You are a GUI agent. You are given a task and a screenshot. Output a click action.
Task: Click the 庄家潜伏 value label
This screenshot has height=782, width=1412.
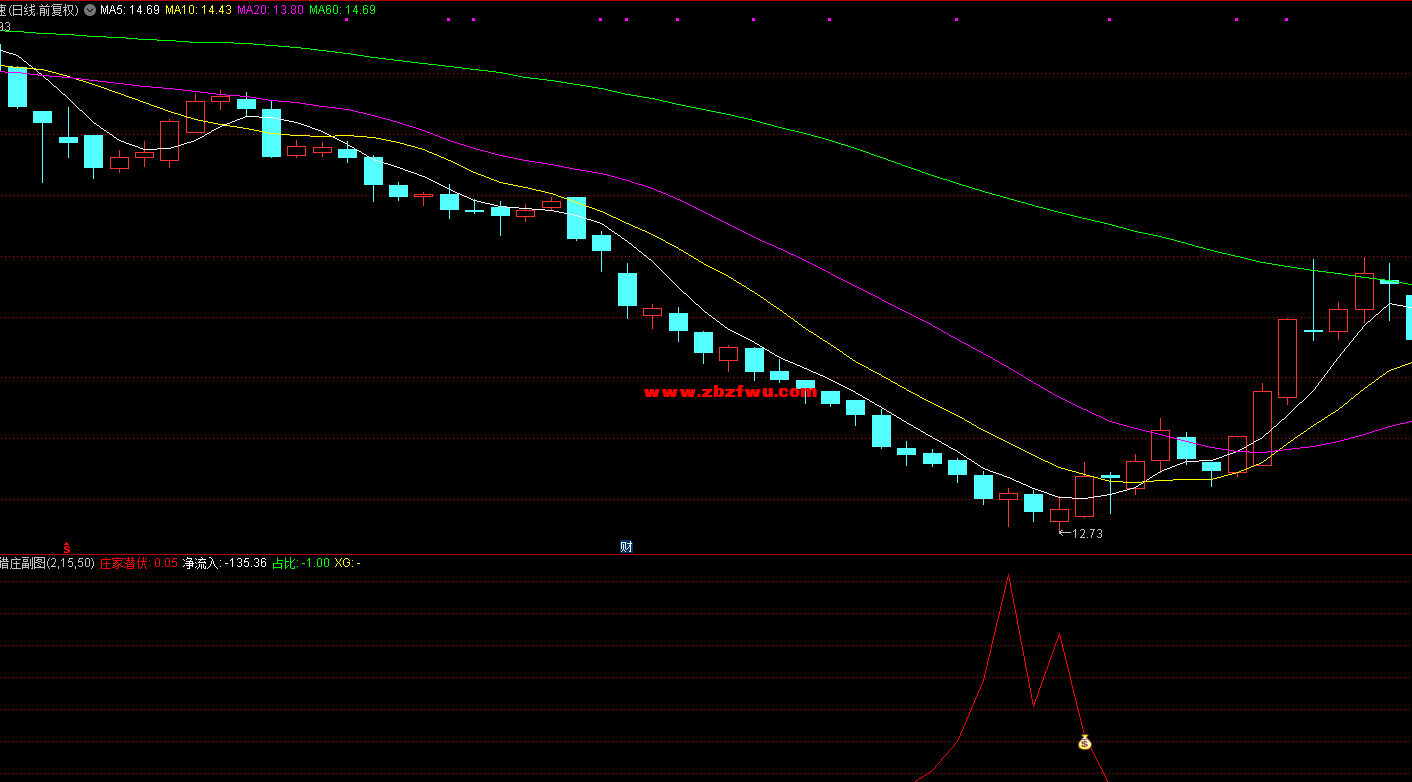click(139, 563)
